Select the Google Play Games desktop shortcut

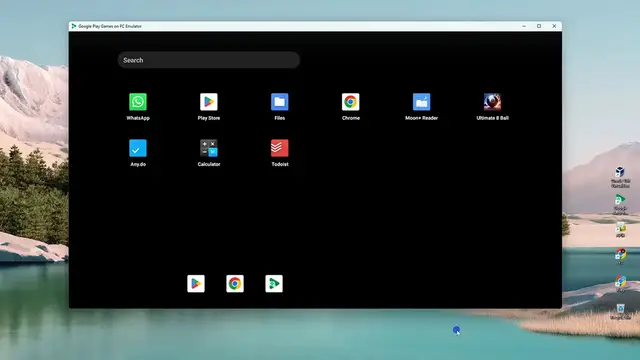click(620, 204)
